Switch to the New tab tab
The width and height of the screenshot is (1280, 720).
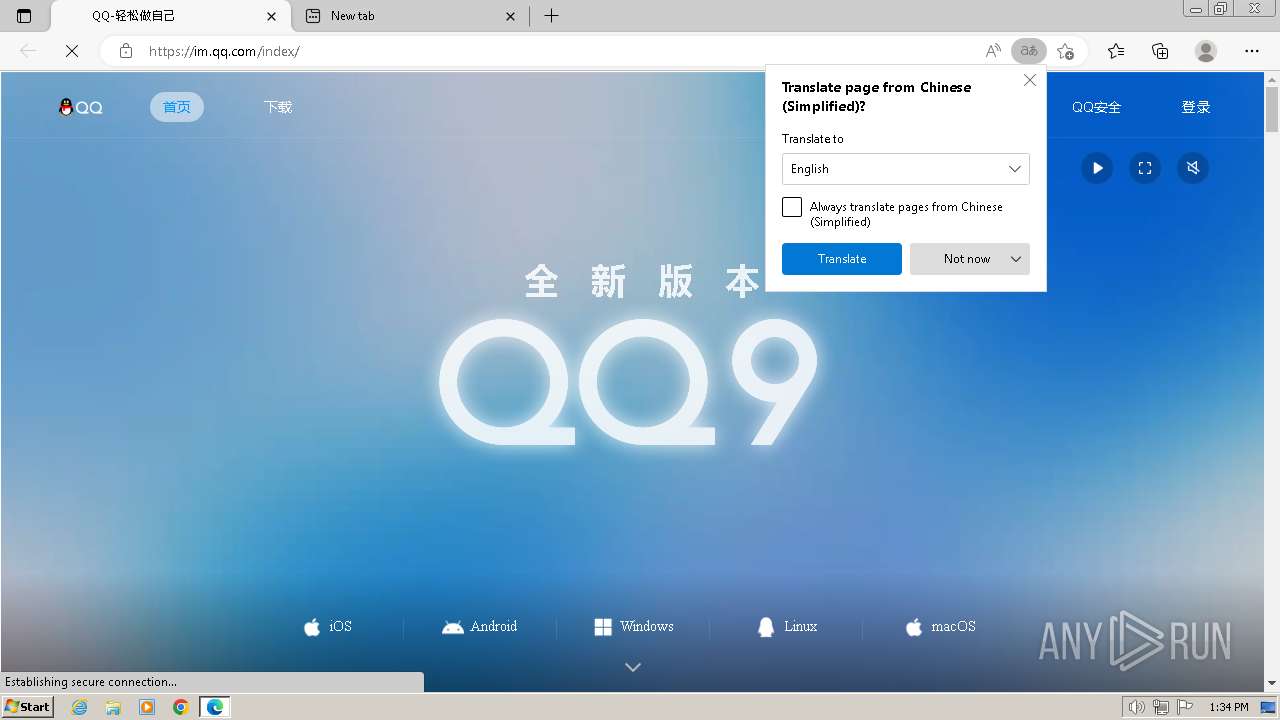[410, 16]
